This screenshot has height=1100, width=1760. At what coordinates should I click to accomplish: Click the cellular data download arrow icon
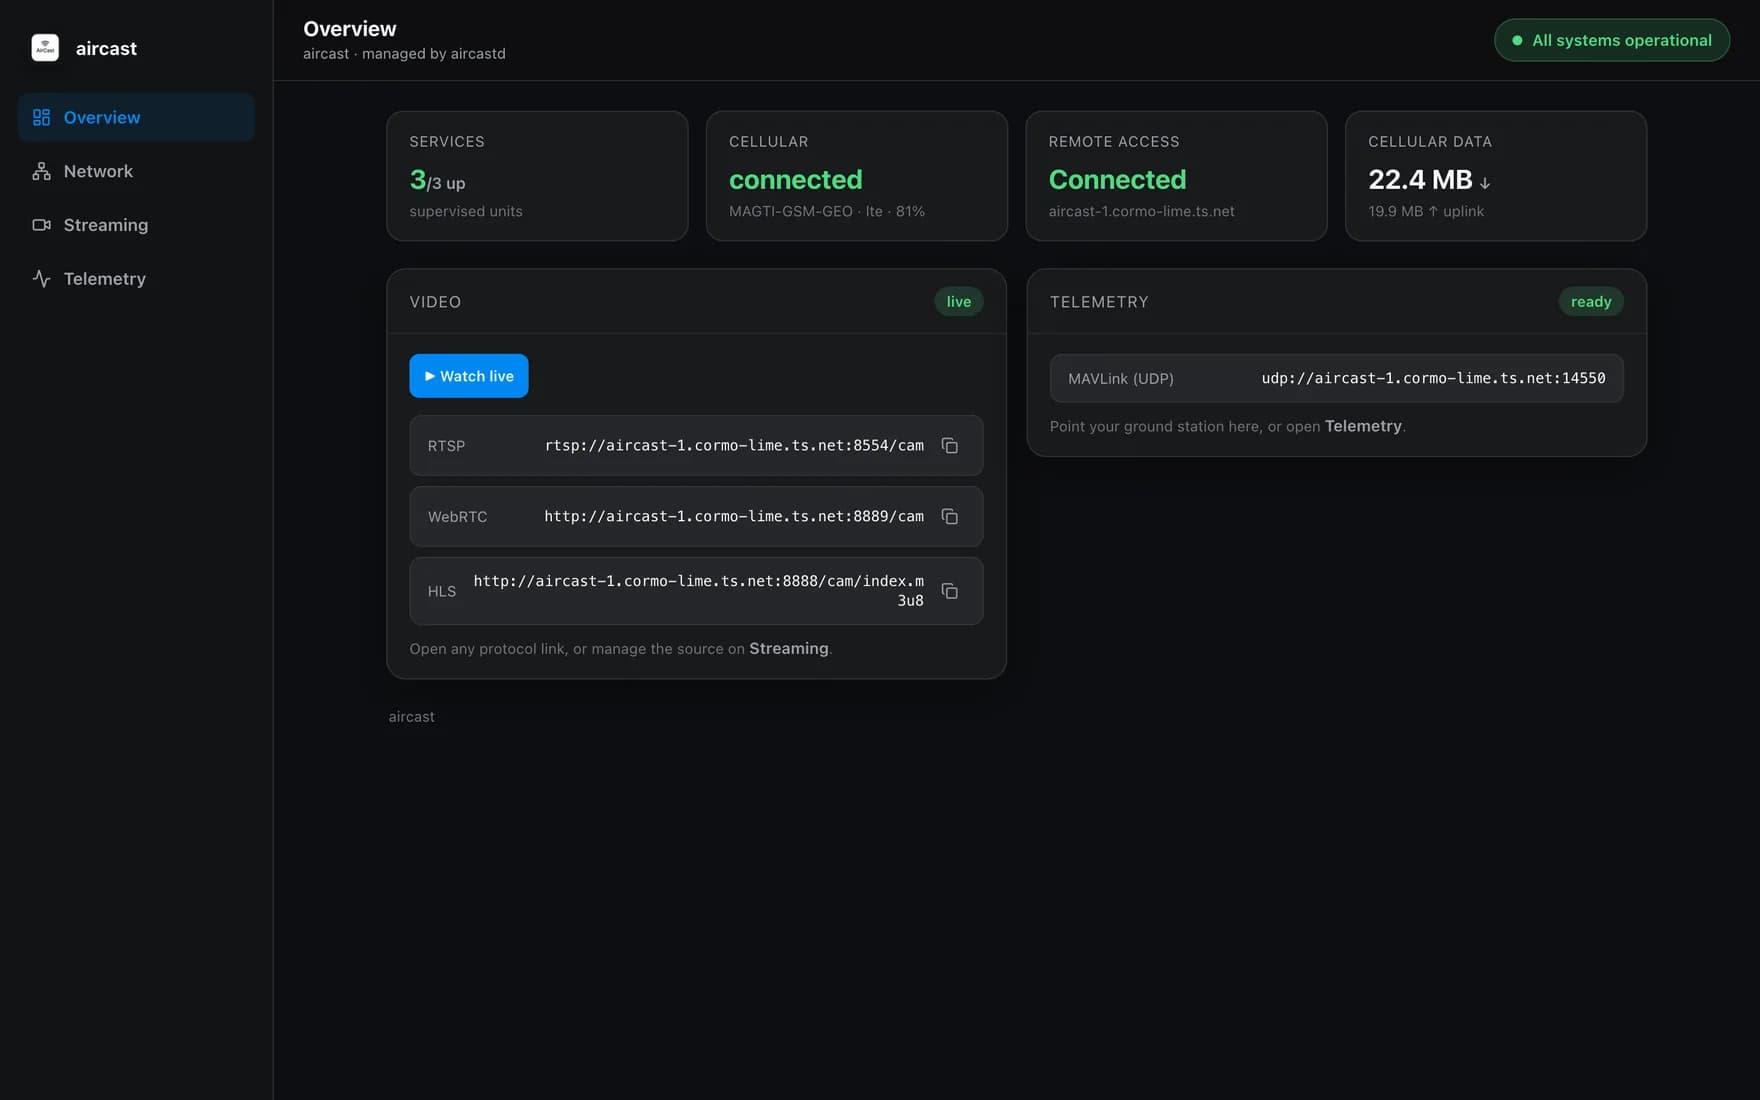tap(1485, 183)
